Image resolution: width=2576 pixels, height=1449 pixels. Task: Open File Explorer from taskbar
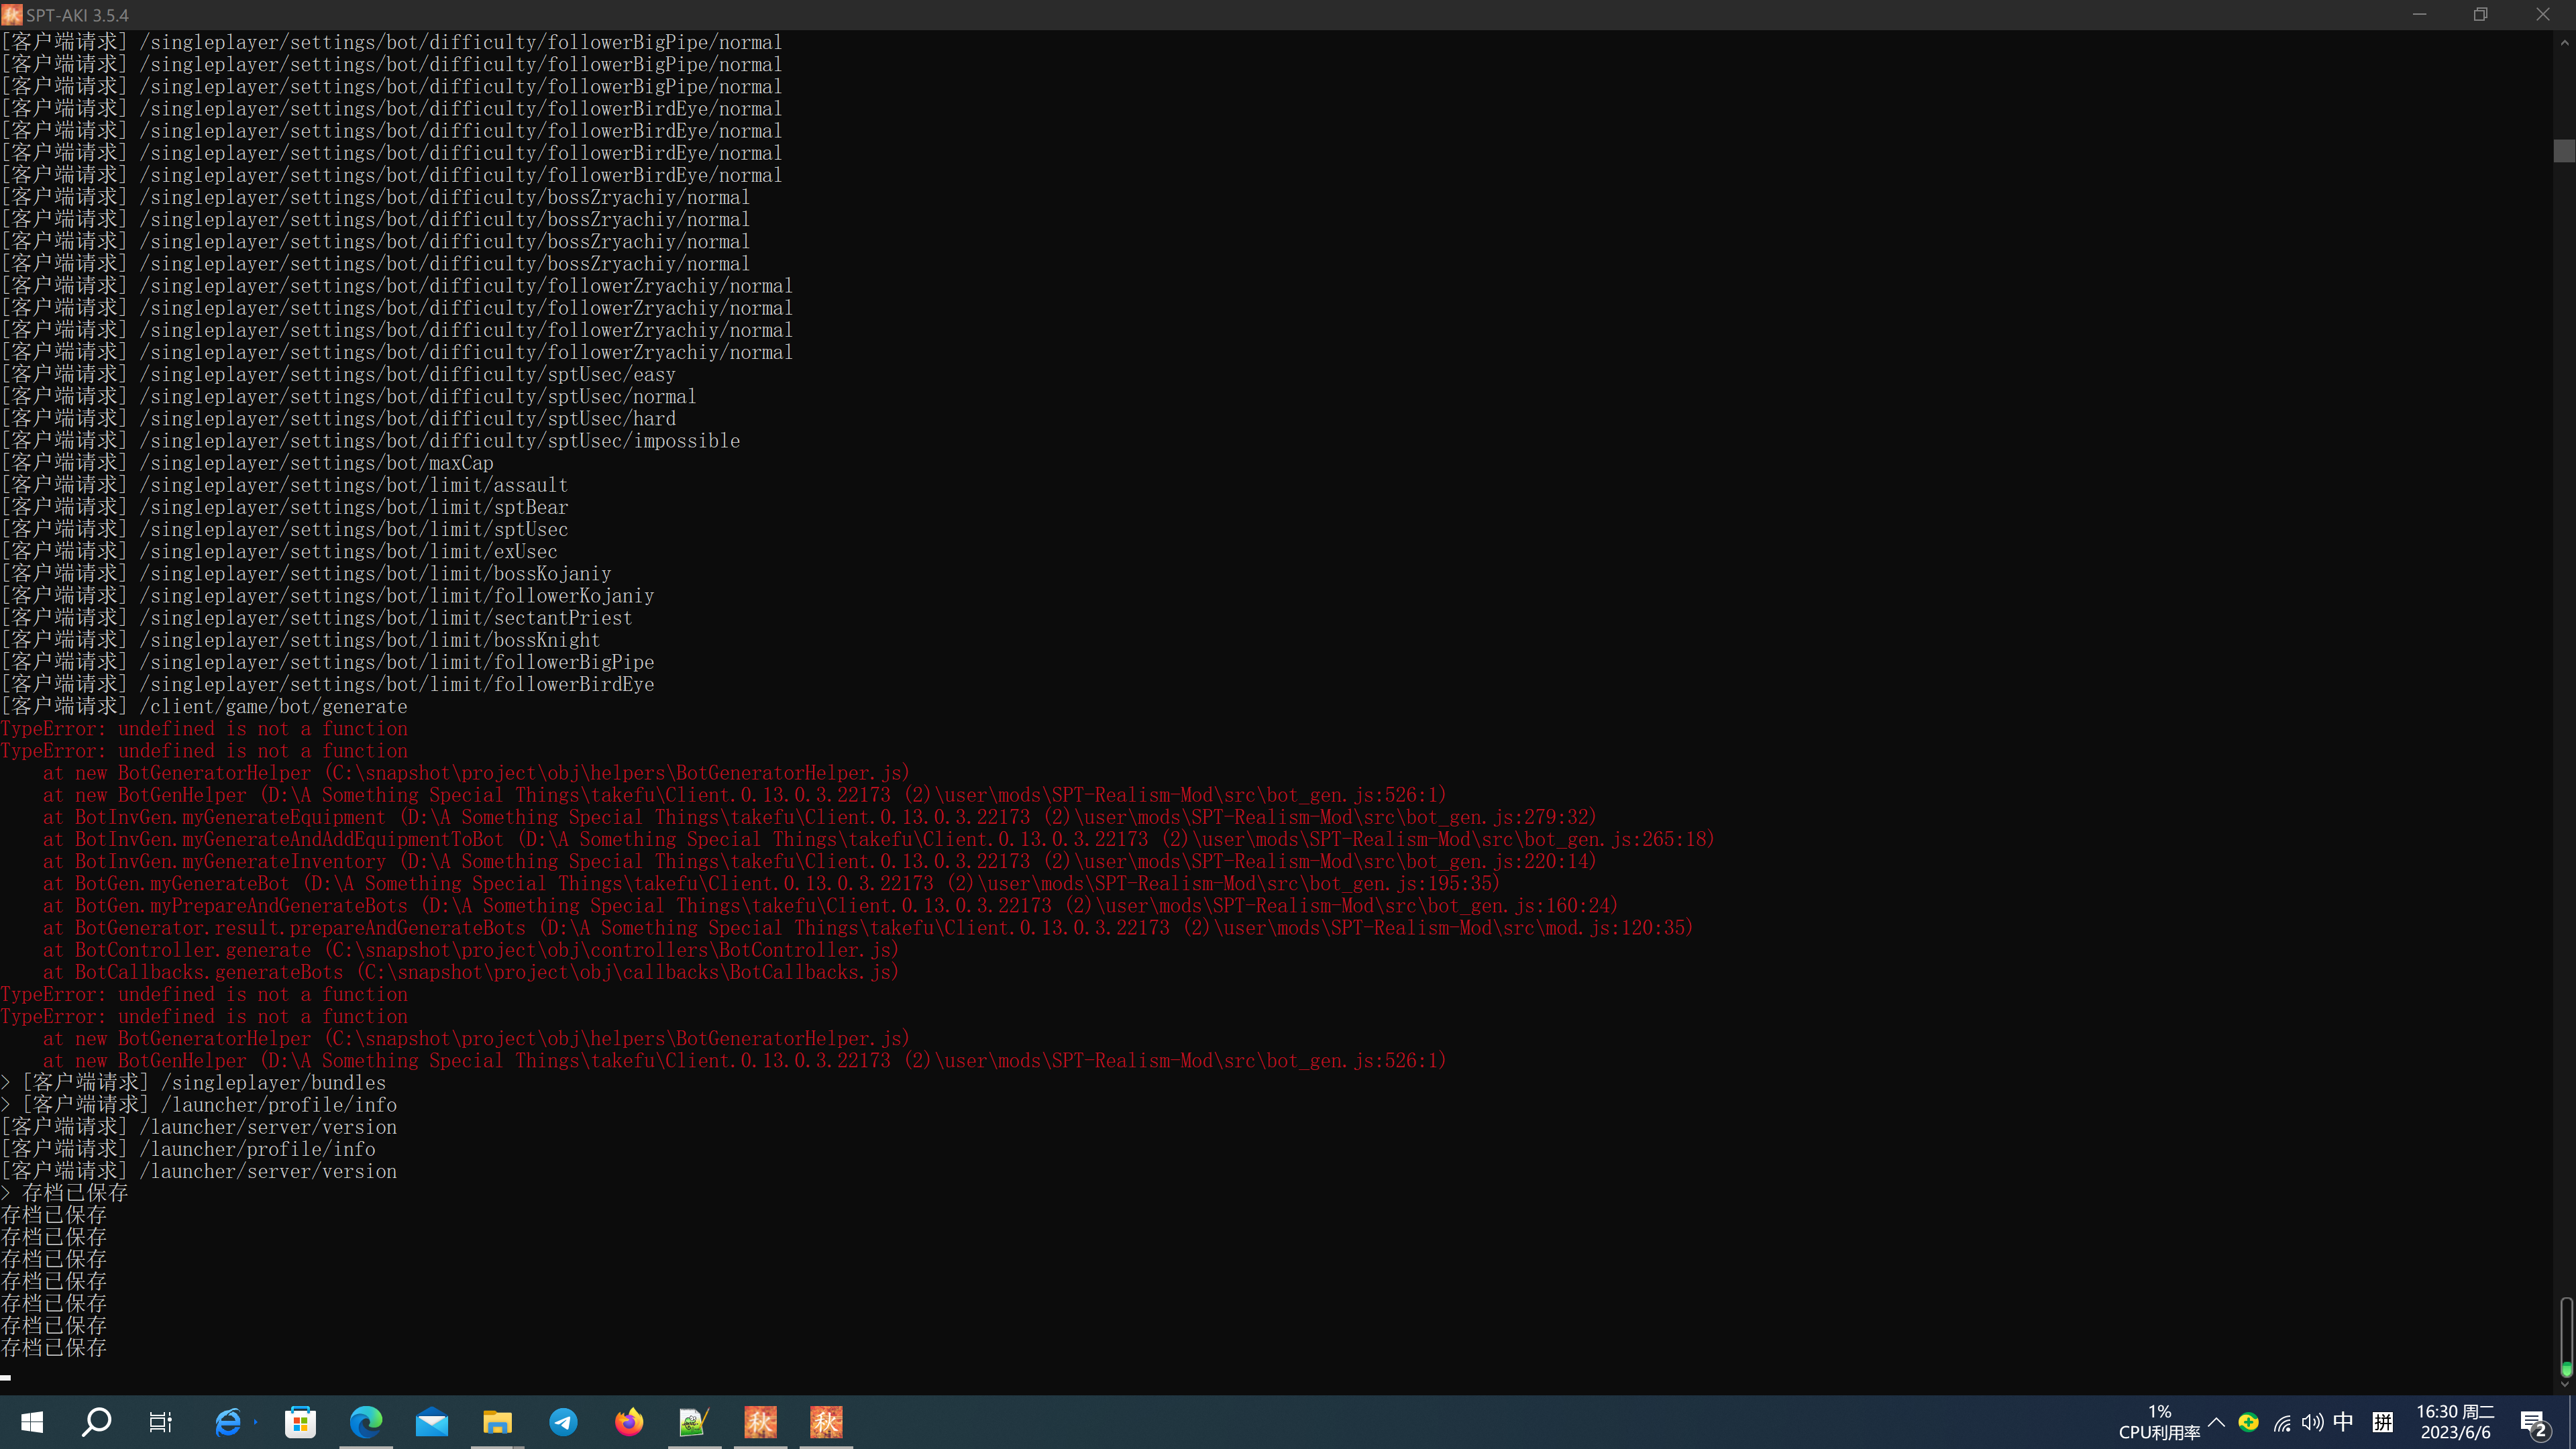pos(497,1422)
